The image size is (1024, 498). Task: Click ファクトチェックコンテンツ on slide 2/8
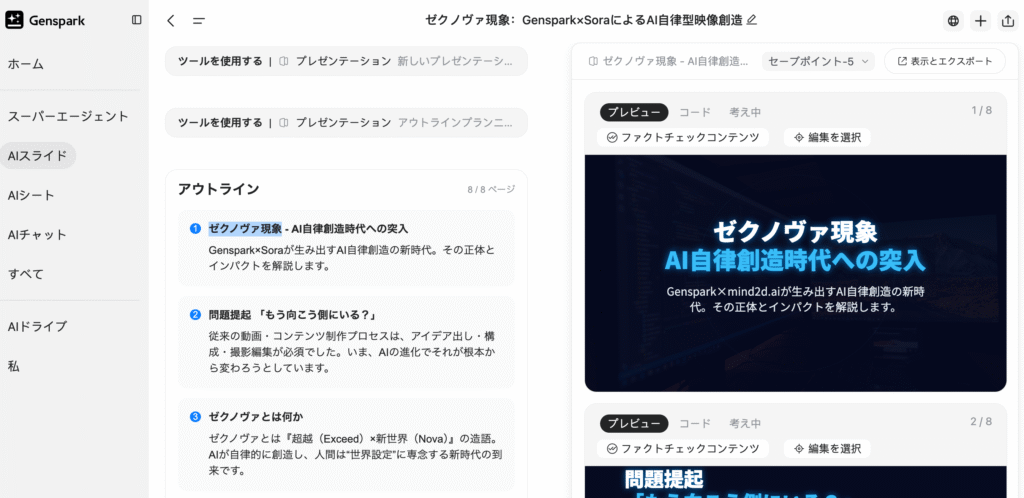(x=683, y=449)
